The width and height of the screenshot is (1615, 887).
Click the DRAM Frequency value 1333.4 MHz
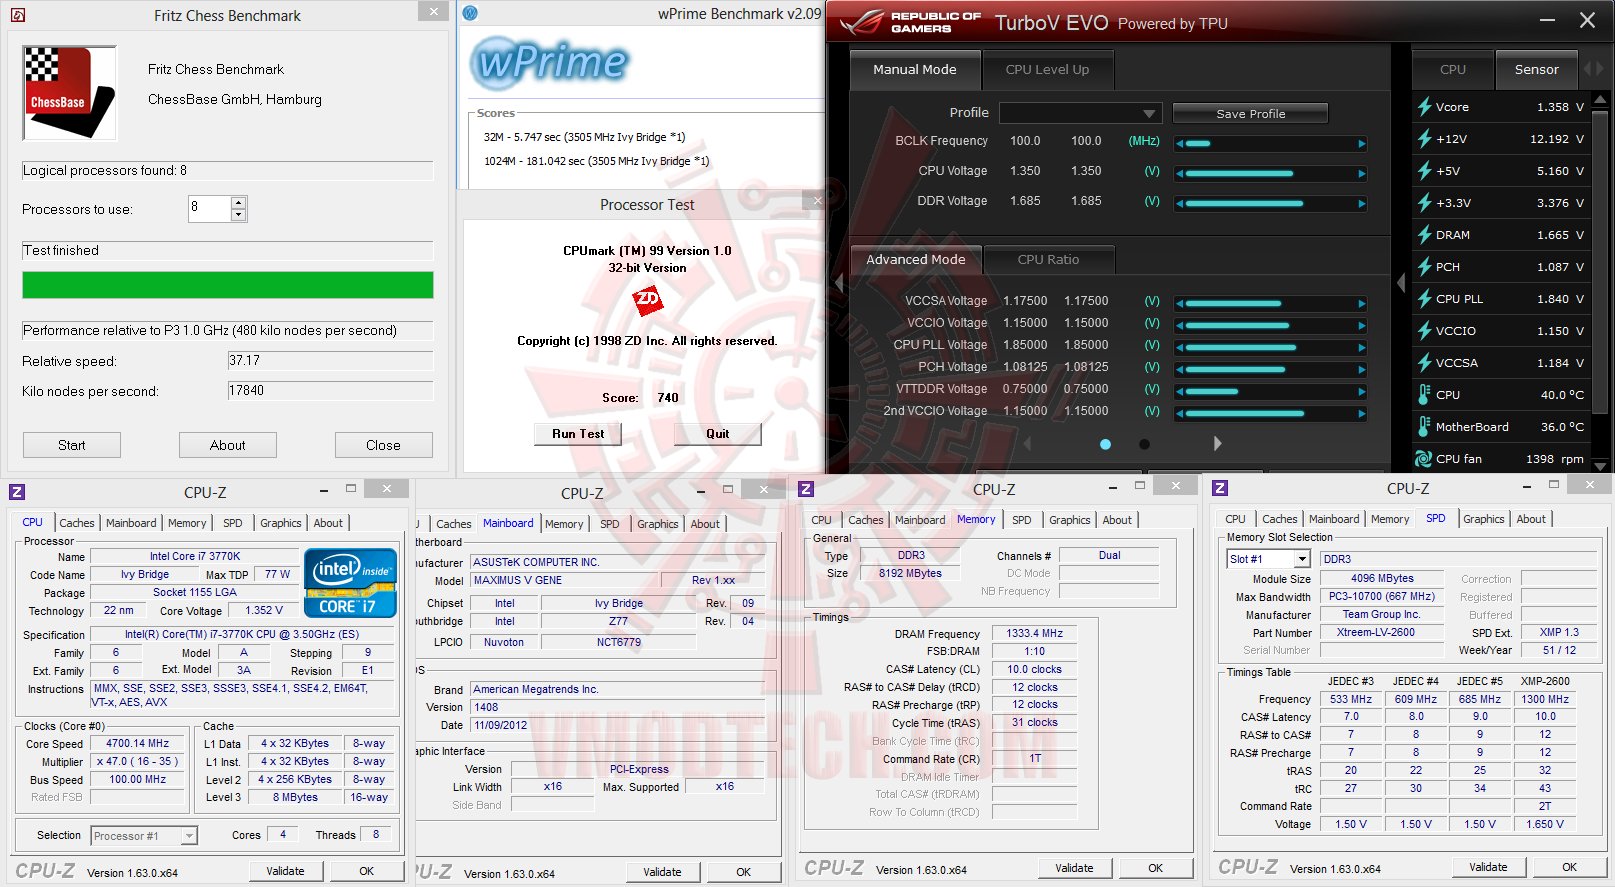coord(1034,633)
